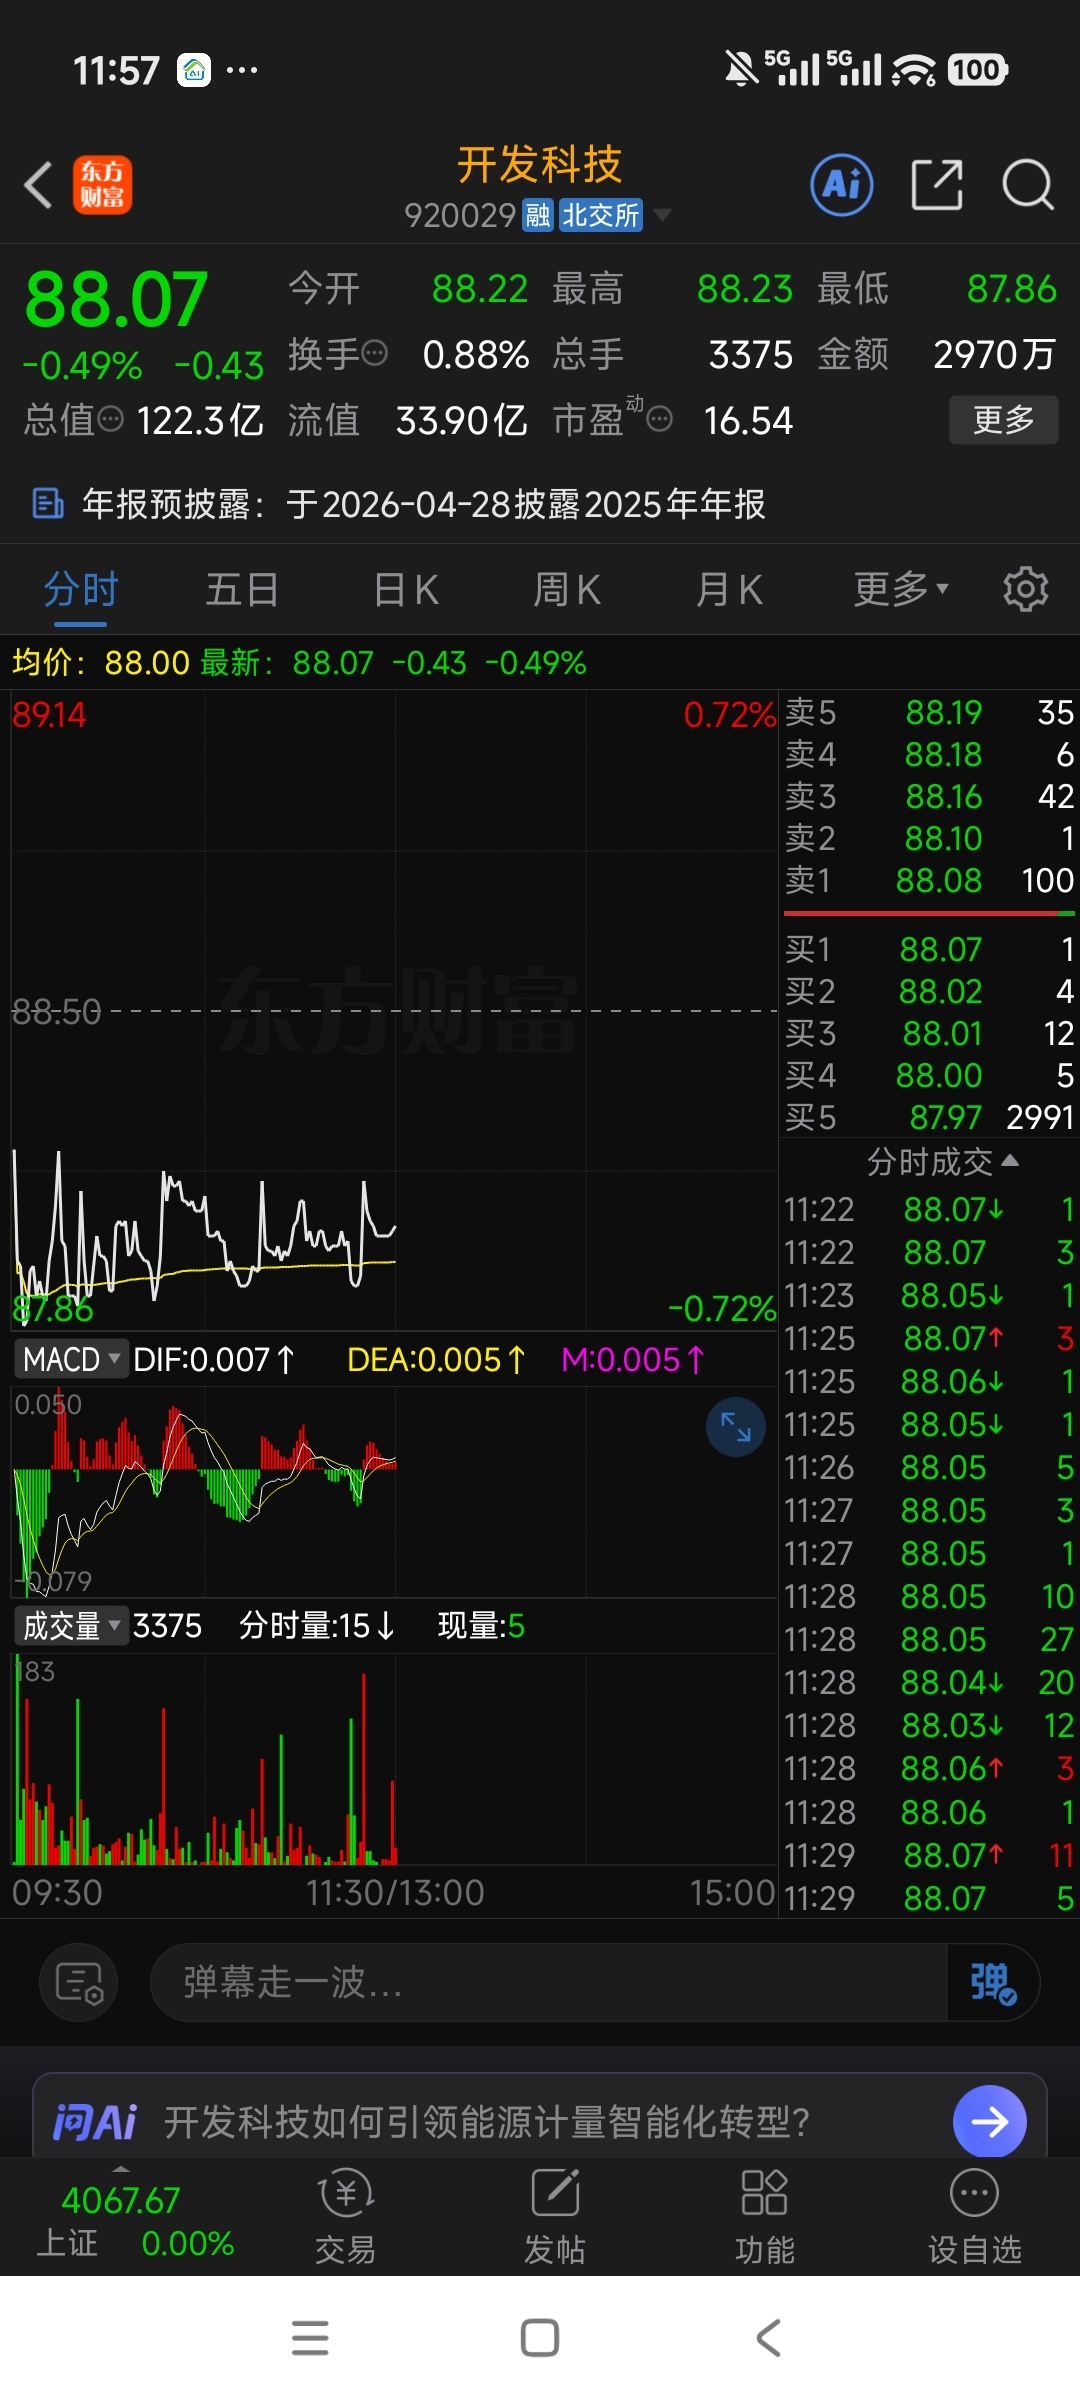
Task: Tap the large 88.07 current price
Action: 116,299
